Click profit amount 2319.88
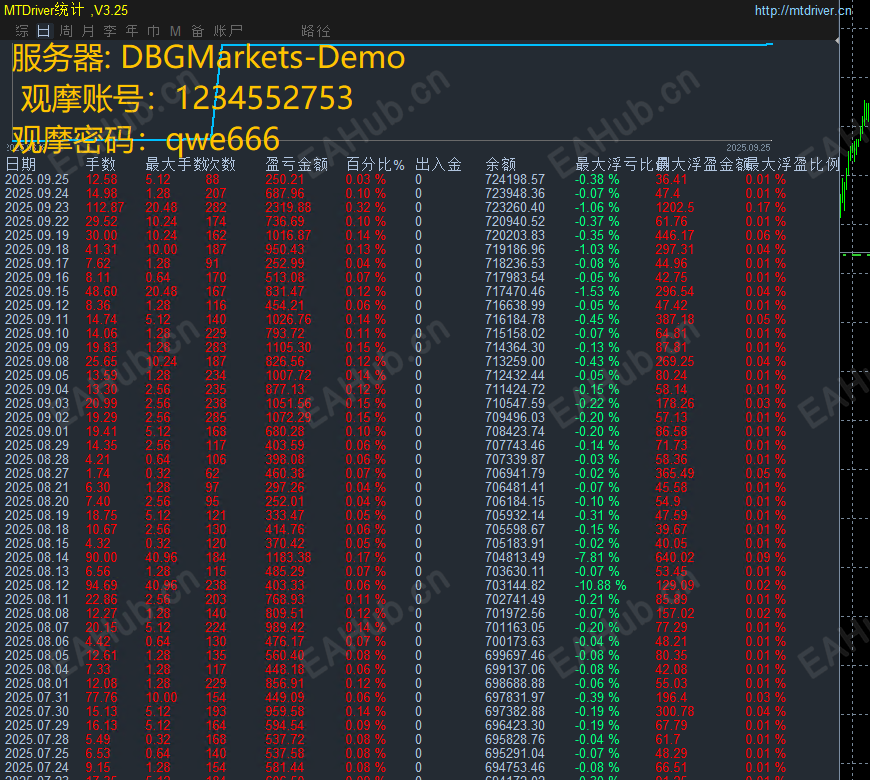This screenshot has width=870, height=780. click(289, 207)
